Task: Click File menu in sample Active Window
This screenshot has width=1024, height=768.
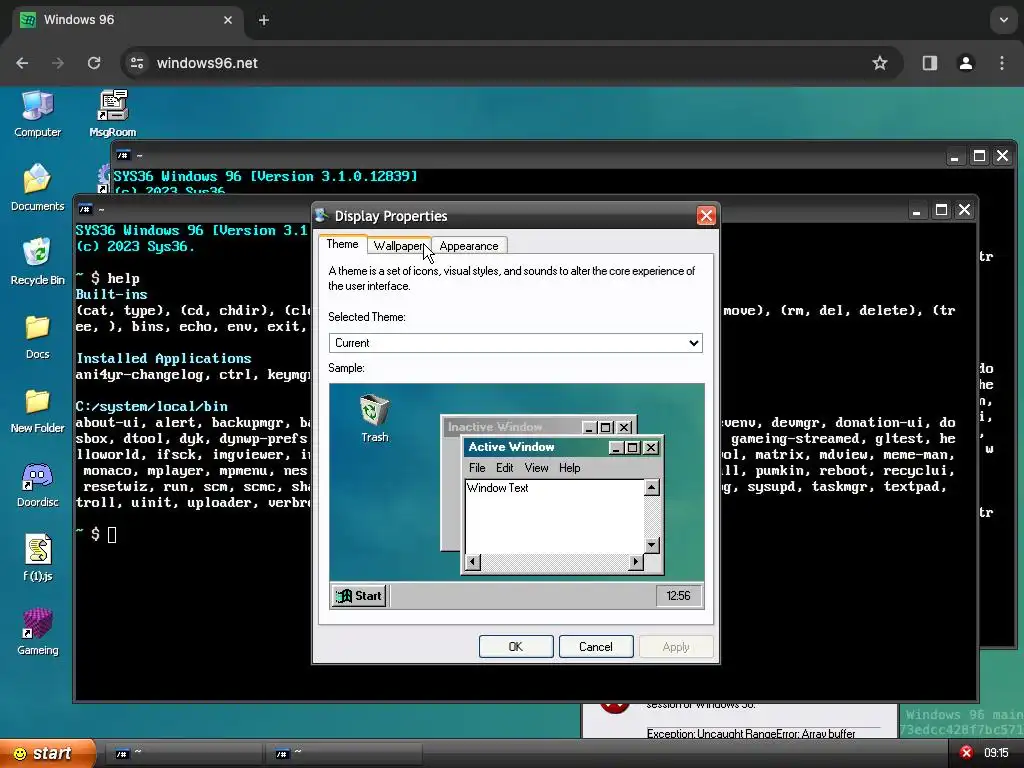Action: (477, 468)
